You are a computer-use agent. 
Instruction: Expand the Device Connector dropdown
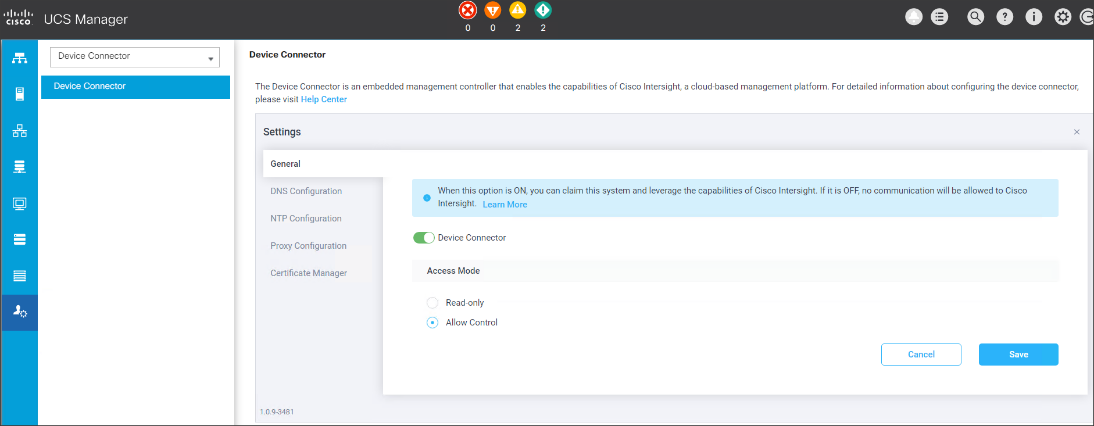(x=135, y=57)
